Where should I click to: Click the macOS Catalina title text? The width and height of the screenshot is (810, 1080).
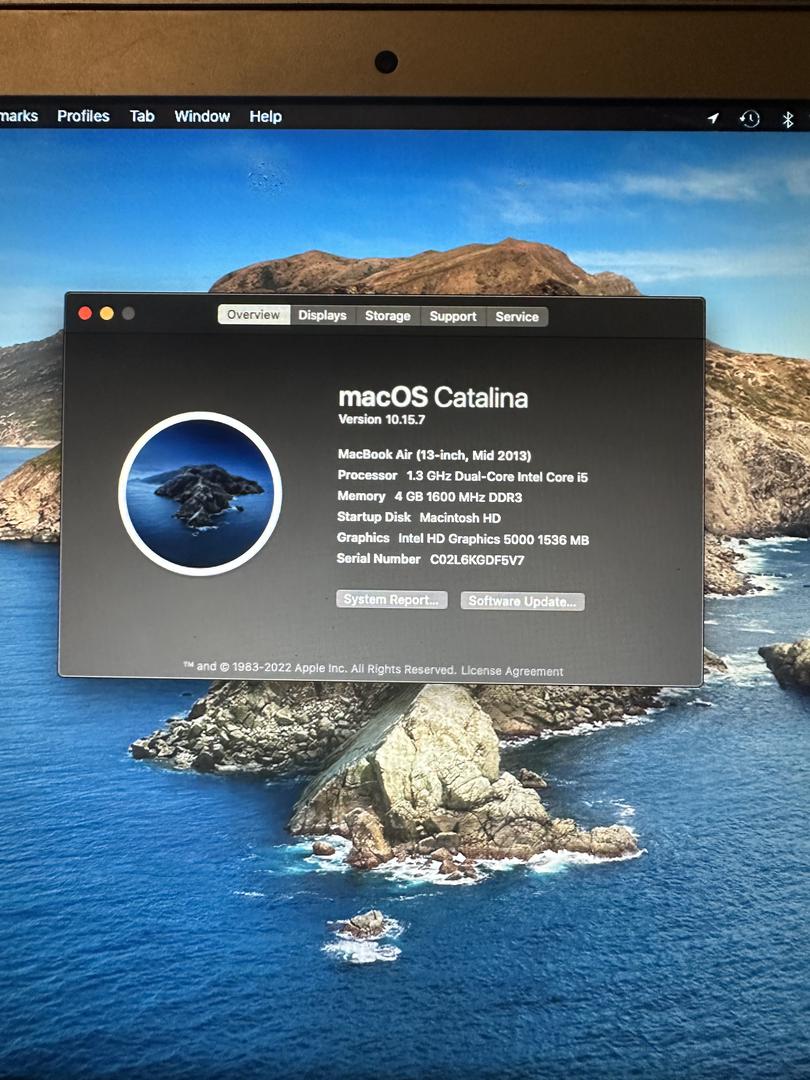pos(433,397)
